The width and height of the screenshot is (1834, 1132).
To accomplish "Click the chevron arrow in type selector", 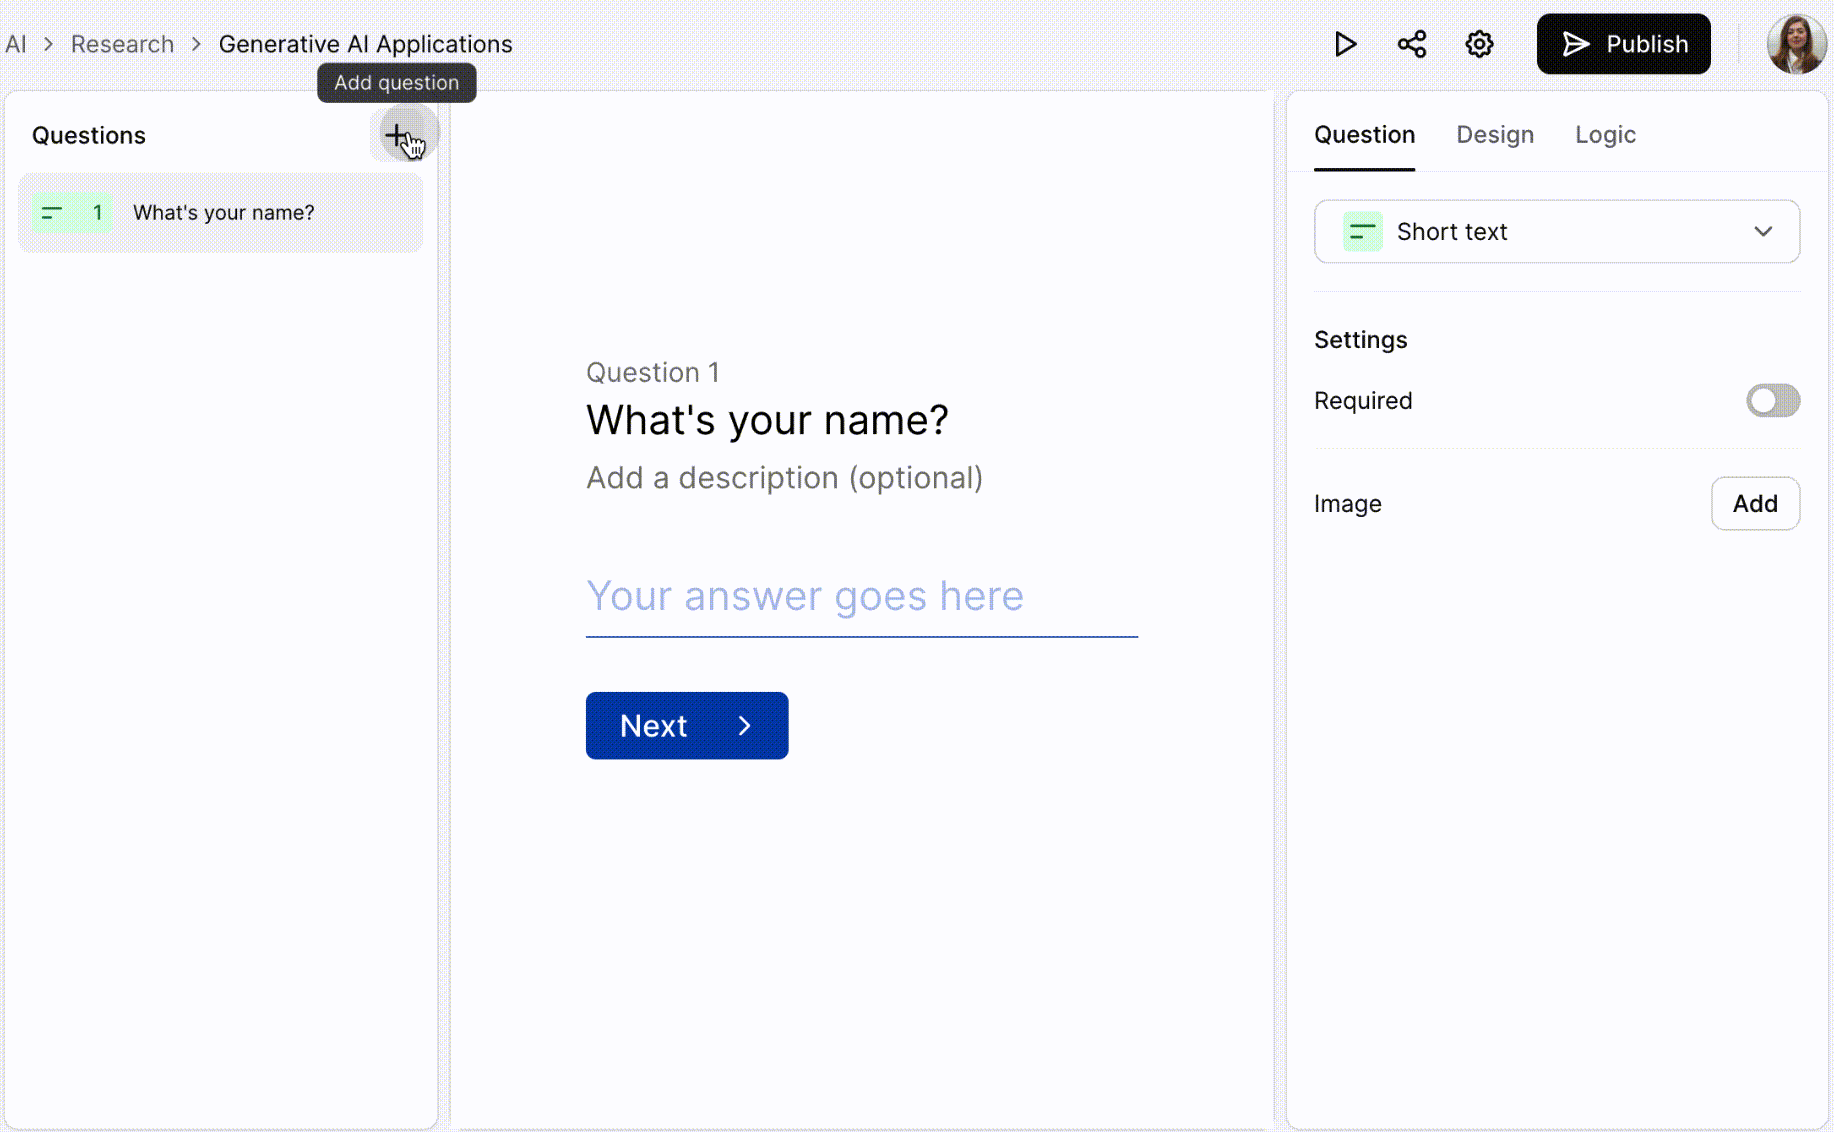I will click(x=1763, y=232).
